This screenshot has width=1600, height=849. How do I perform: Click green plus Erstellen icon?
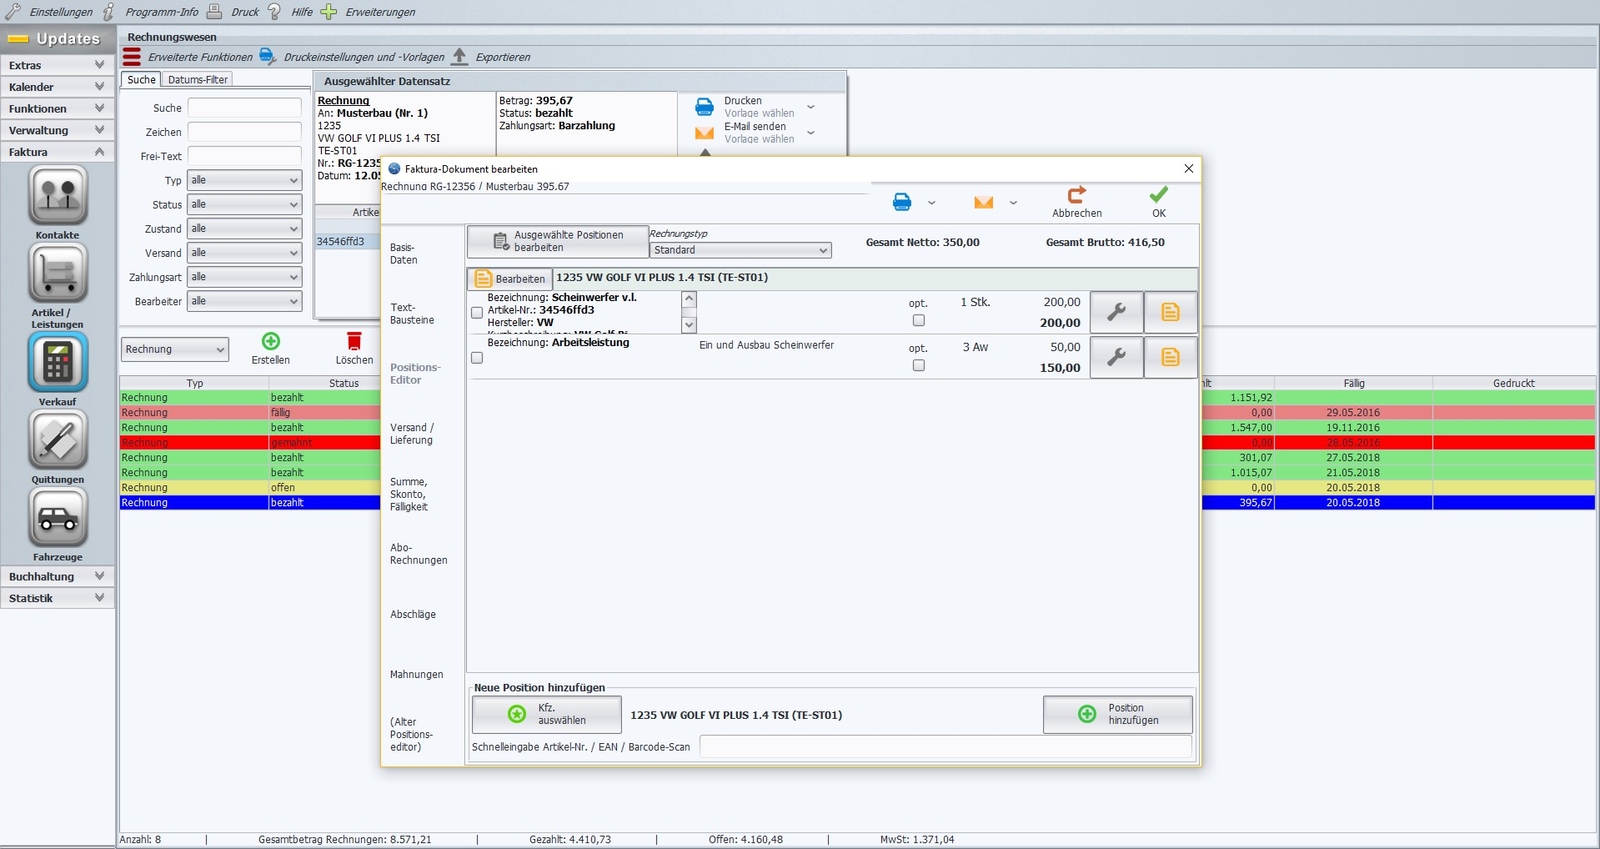point(271,341)
